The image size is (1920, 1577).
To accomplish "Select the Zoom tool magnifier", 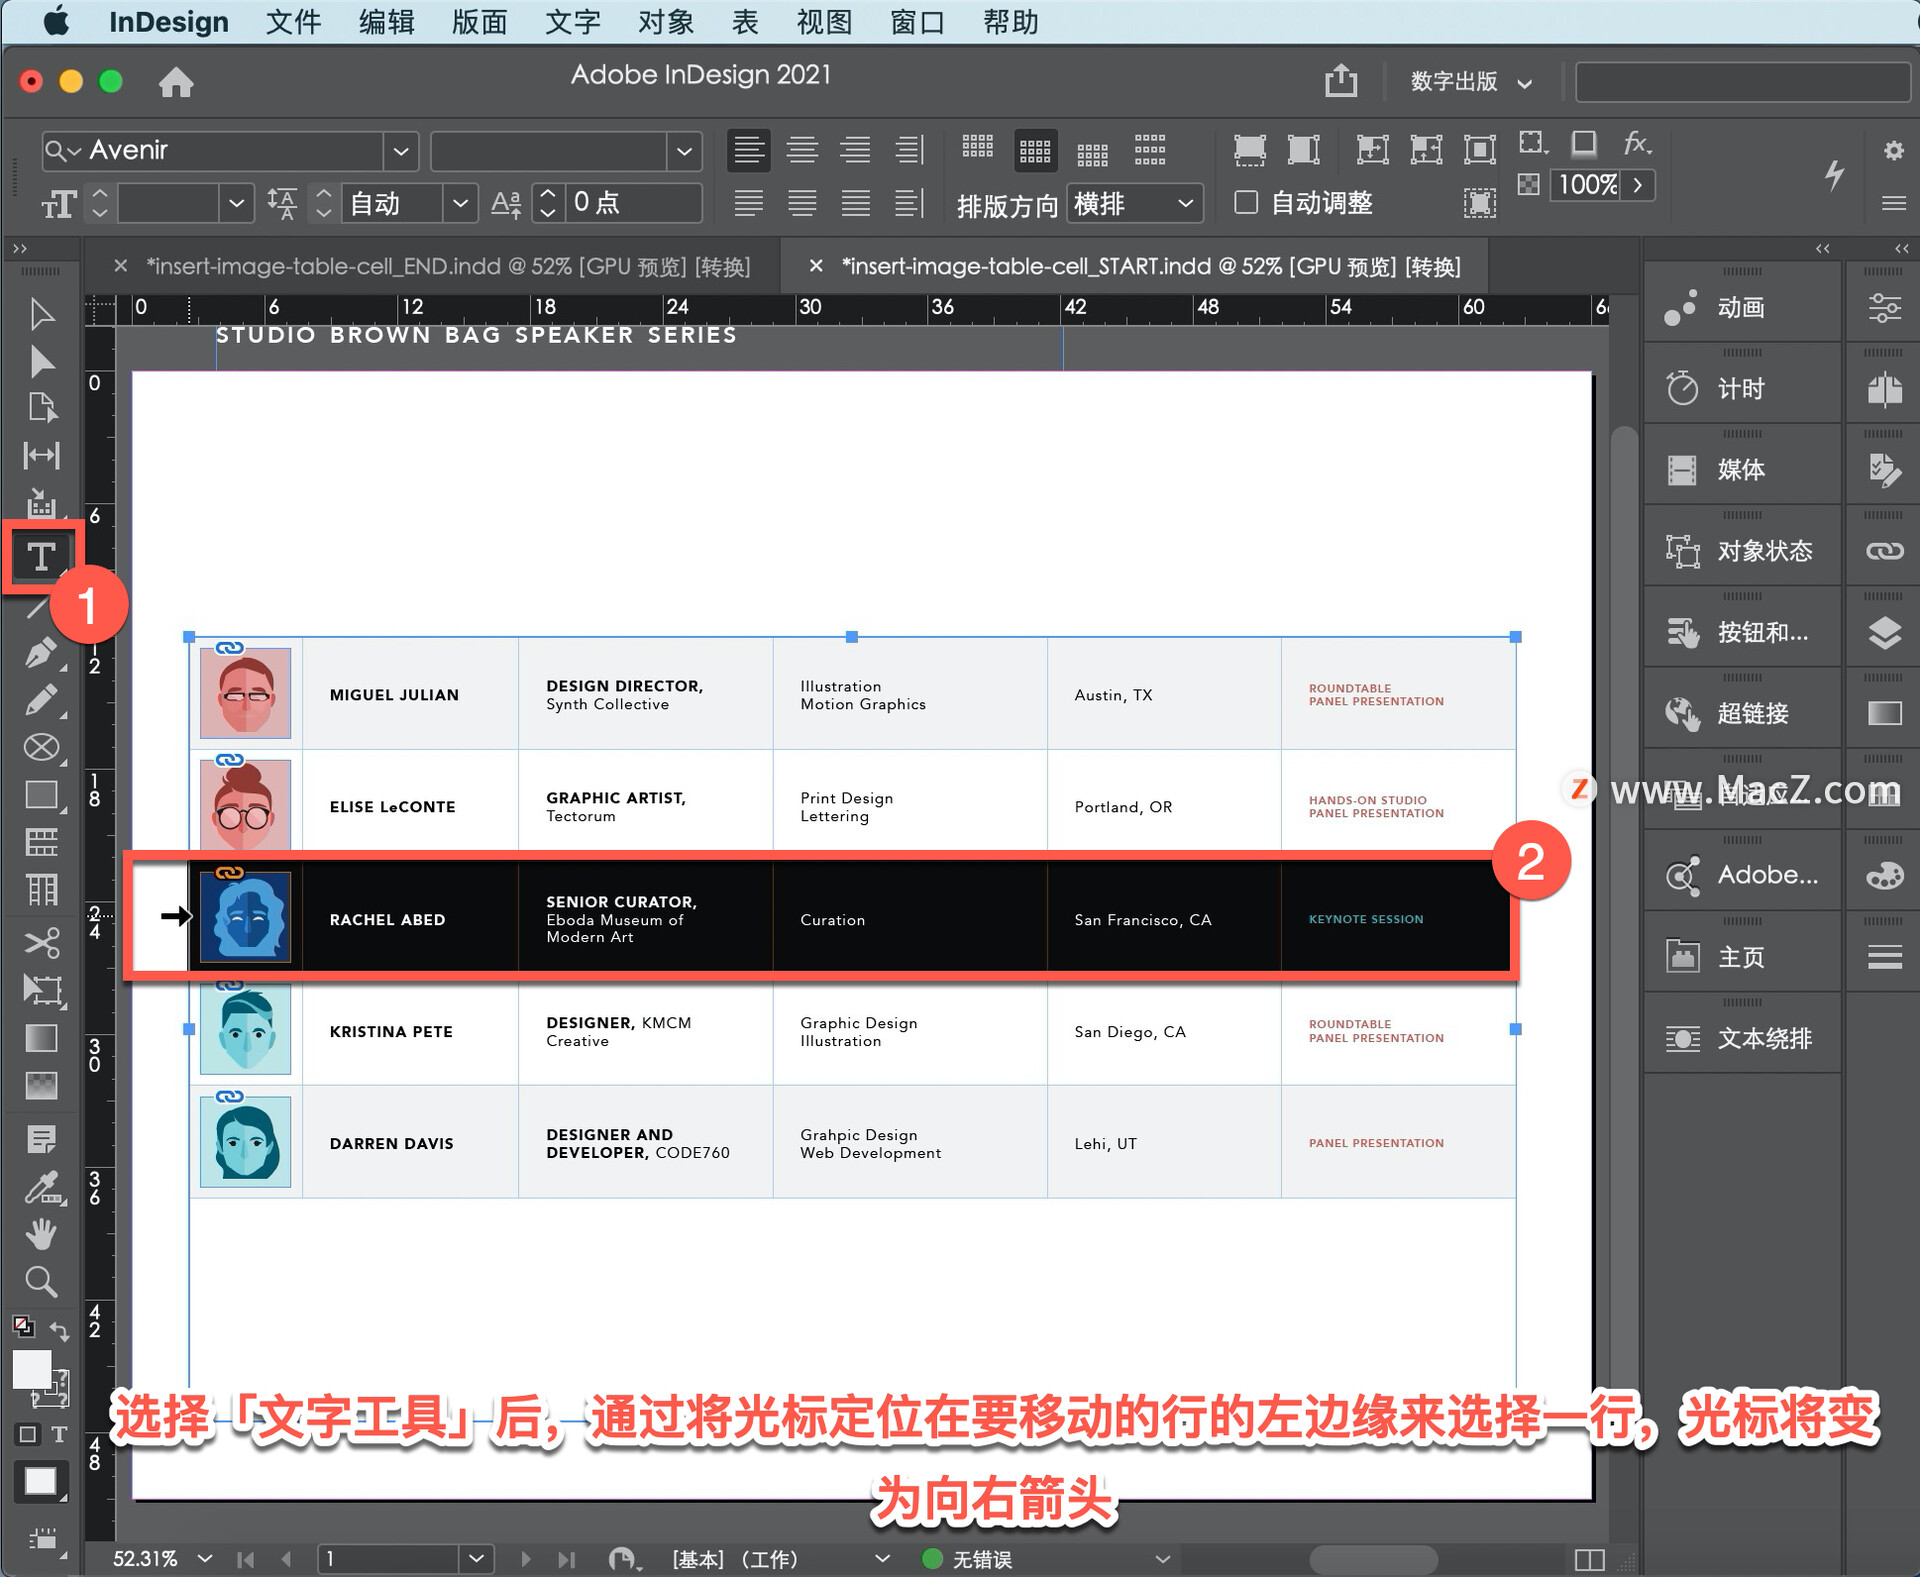I will [41, 1282].
